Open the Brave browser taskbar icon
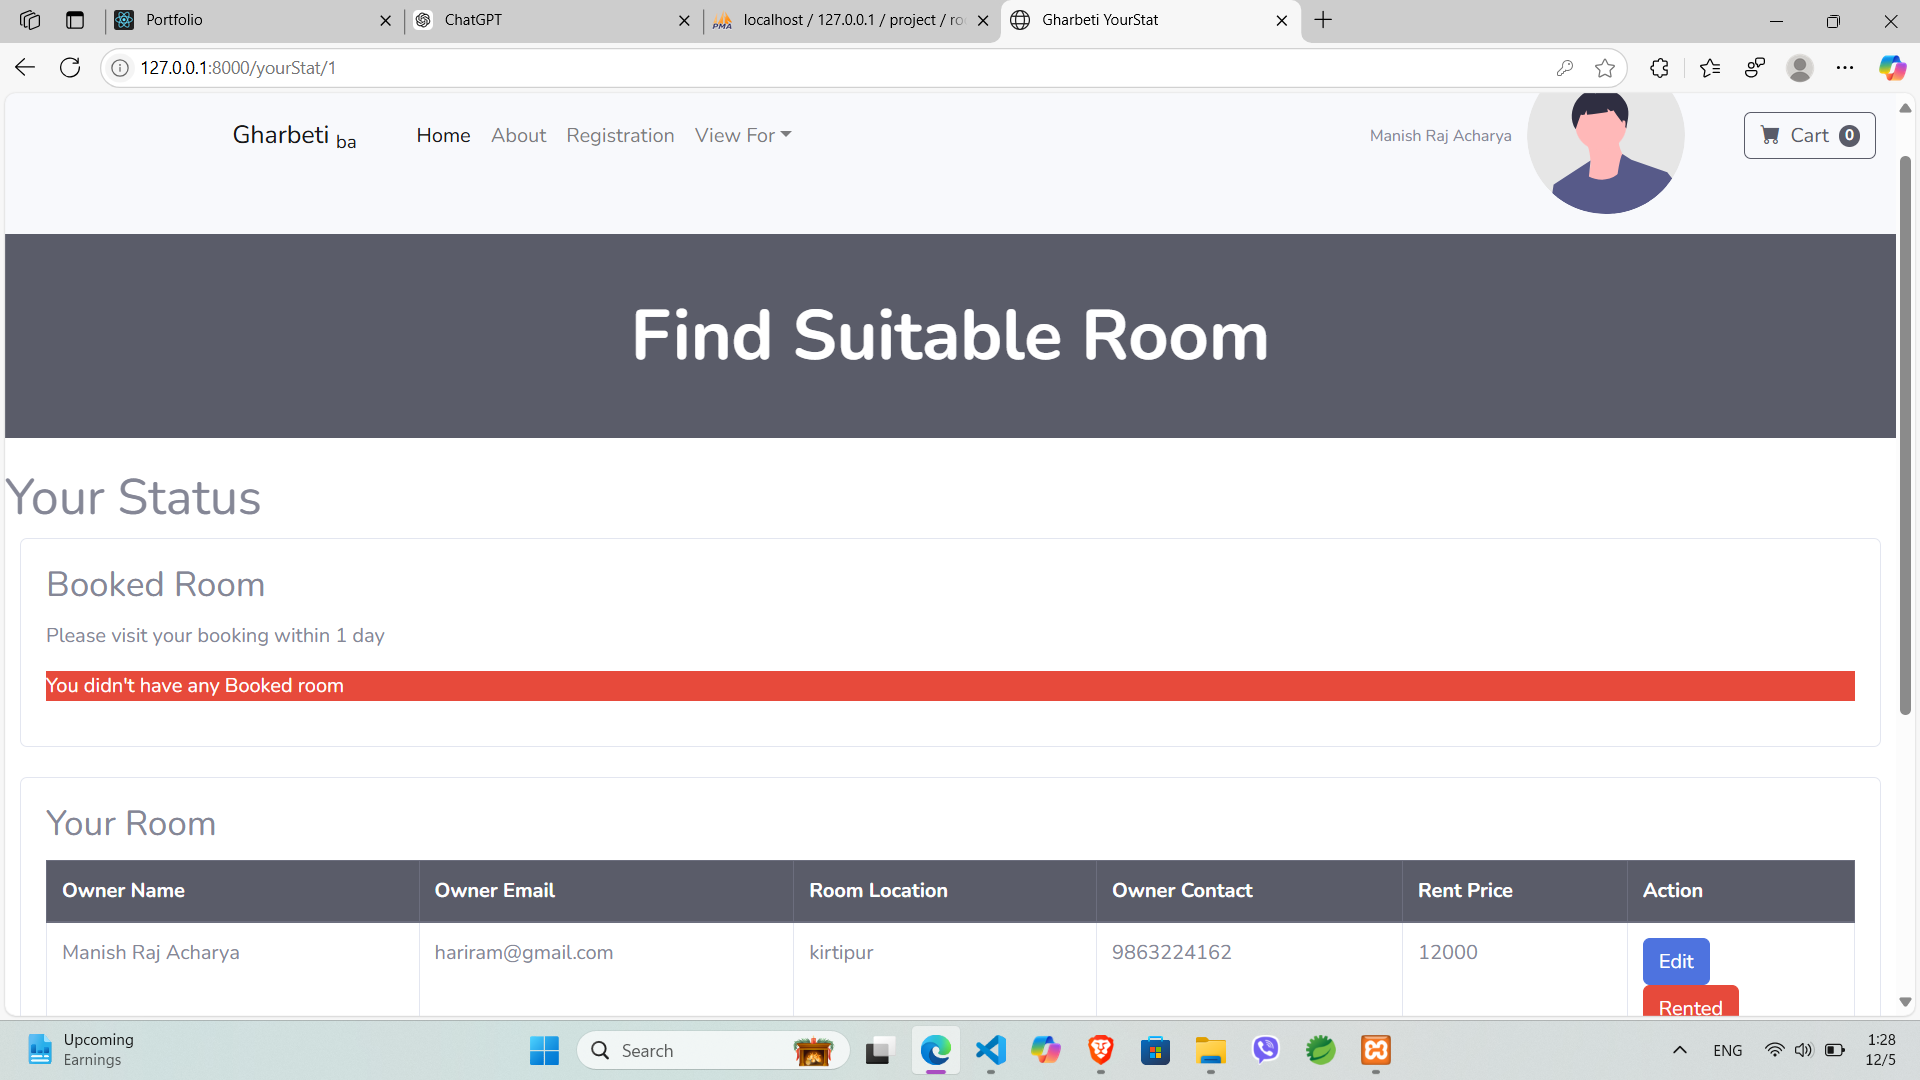This screenshot has height=1080, width=1920. (x=1101, y=1050)
